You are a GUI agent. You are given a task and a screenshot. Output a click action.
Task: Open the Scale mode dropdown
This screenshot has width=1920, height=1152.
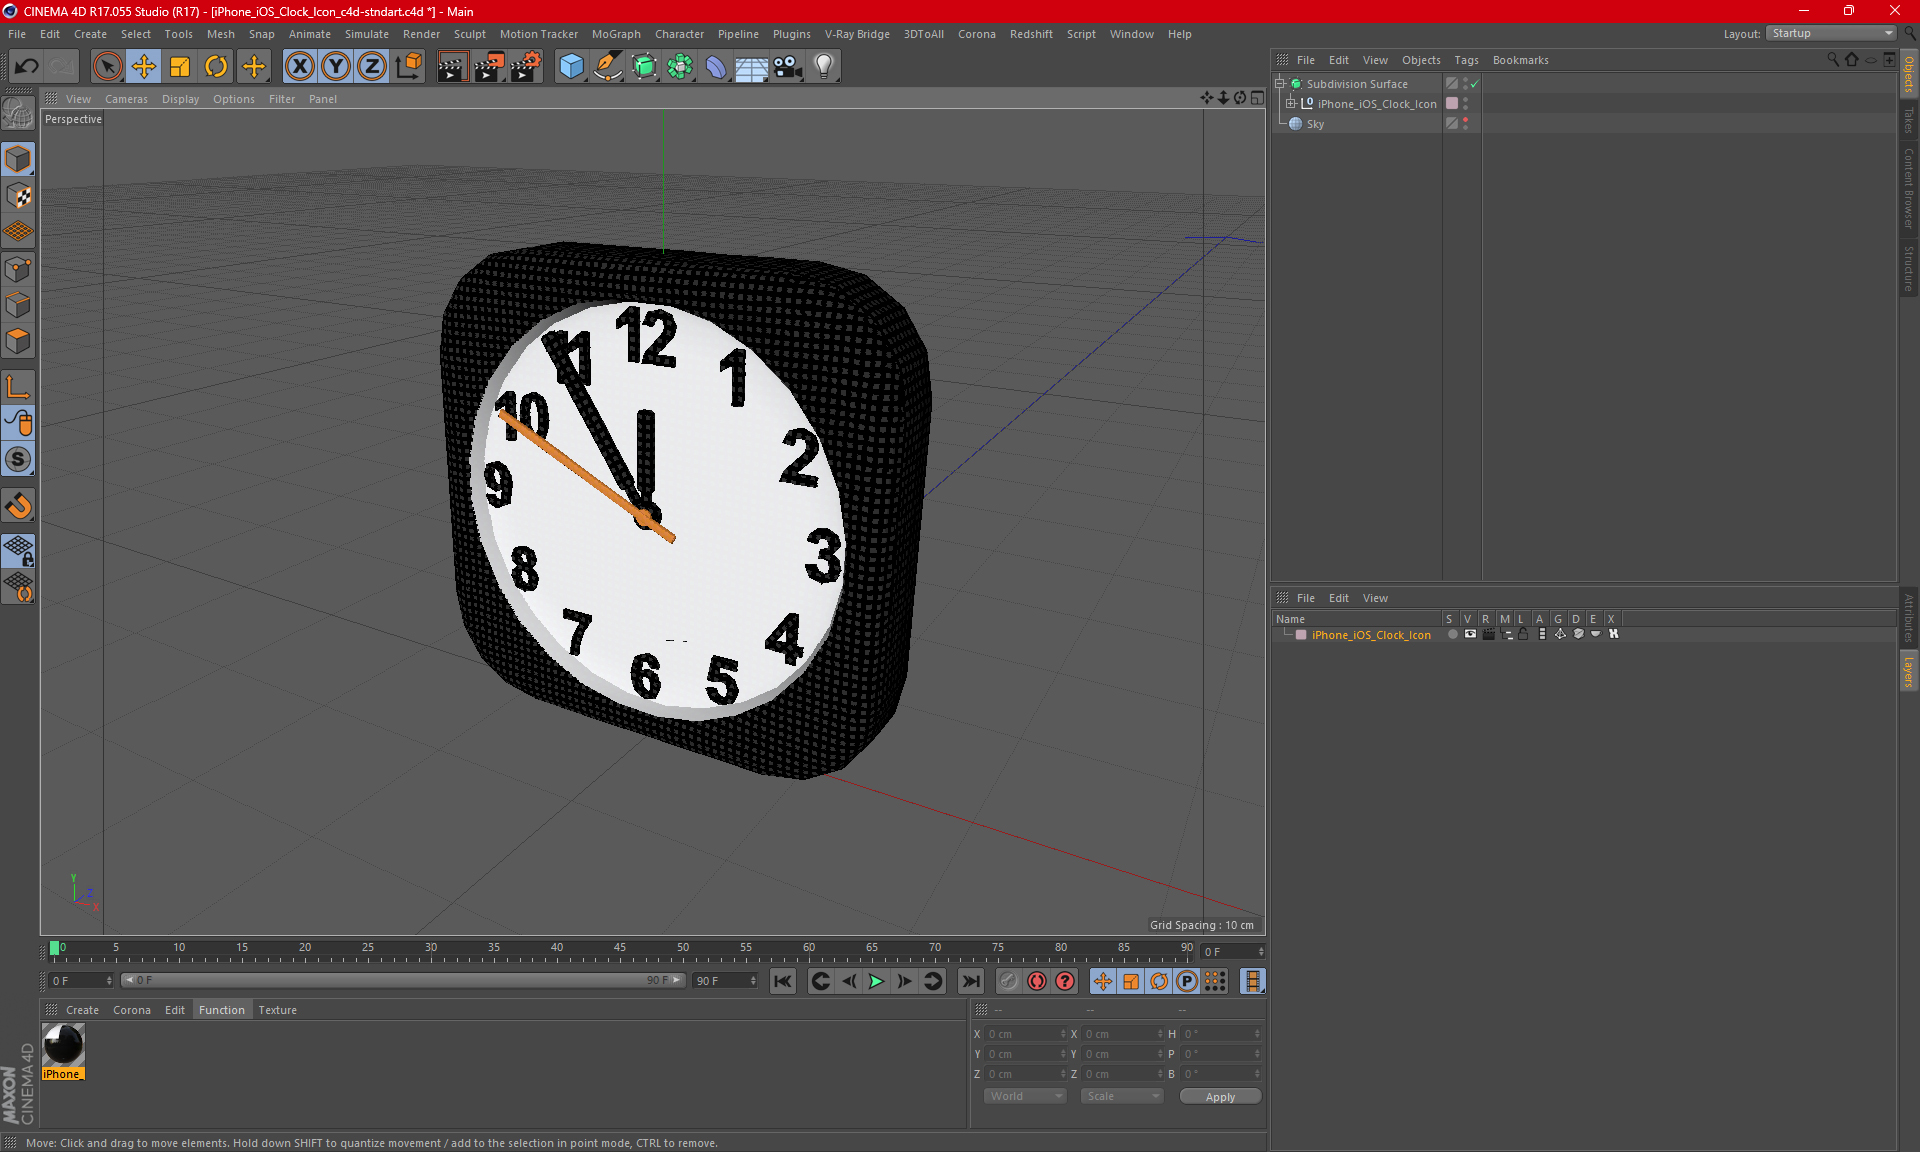[x=1122, y=1096]
